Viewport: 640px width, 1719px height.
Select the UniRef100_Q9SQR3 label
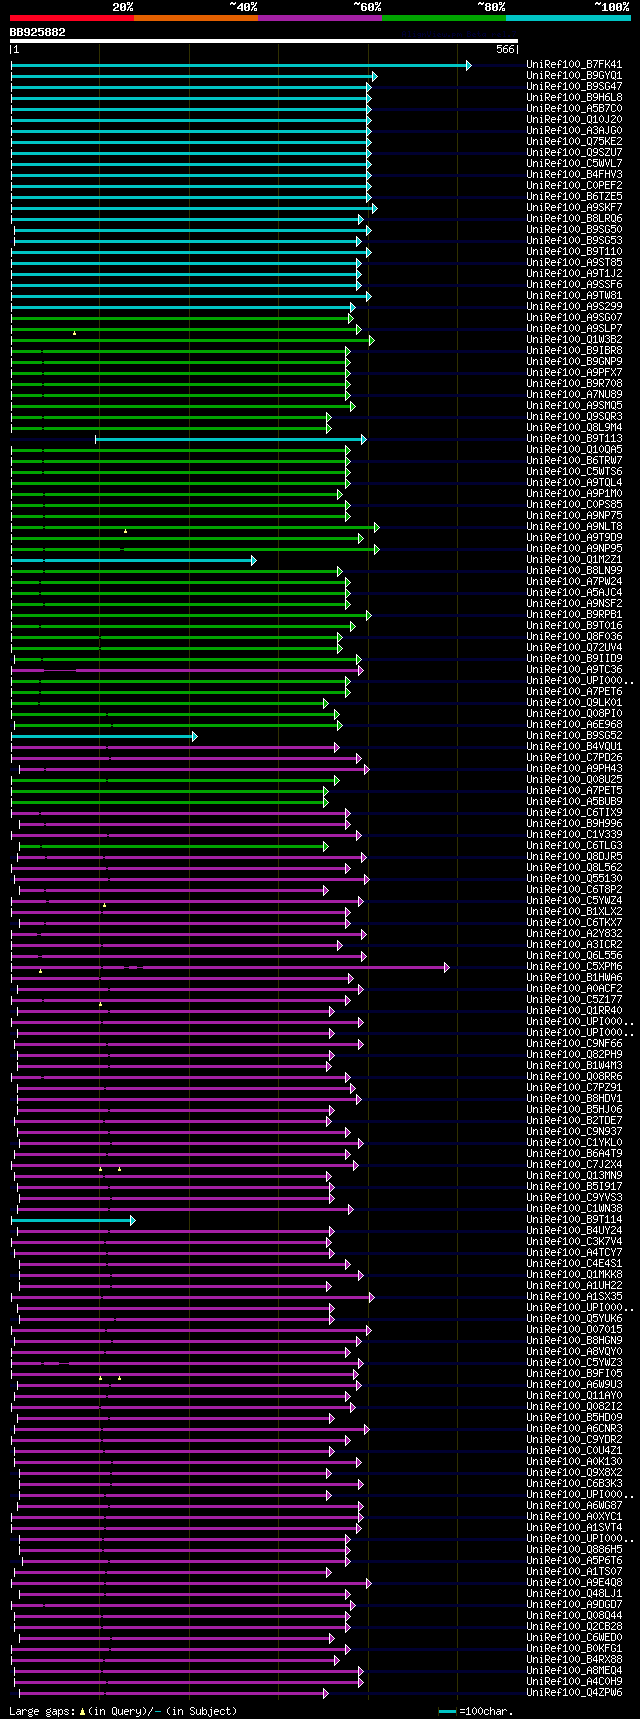574,416
